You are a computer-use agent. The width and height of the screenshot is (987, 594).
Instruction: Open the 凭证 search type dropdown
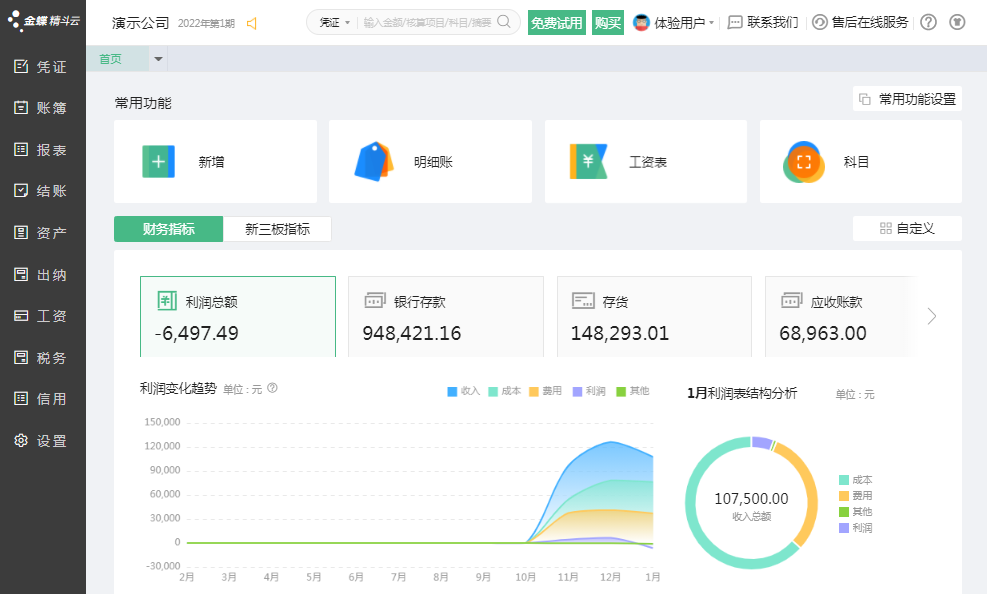coord(334,23)
